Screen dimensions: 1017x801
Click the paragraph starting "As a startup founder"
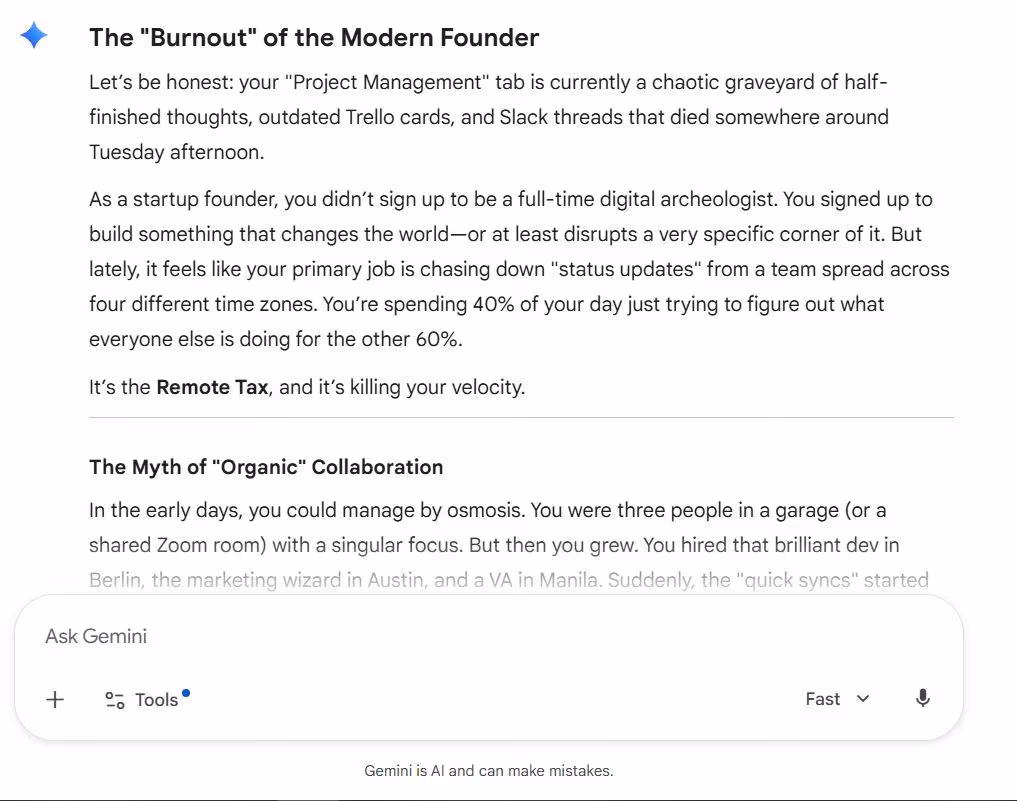[519, 269]
